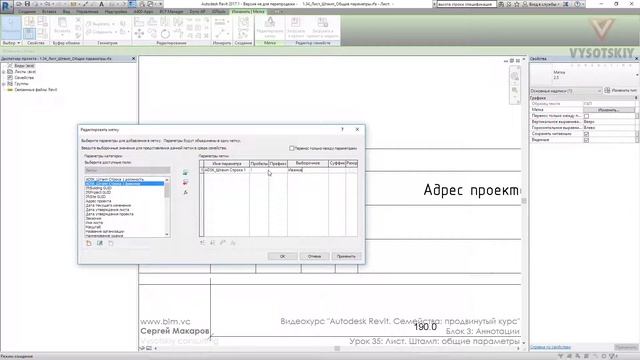This screenshot has height=360, width=640.
Task: Click the Rotate tool in the ribbon
Action: 165,33
